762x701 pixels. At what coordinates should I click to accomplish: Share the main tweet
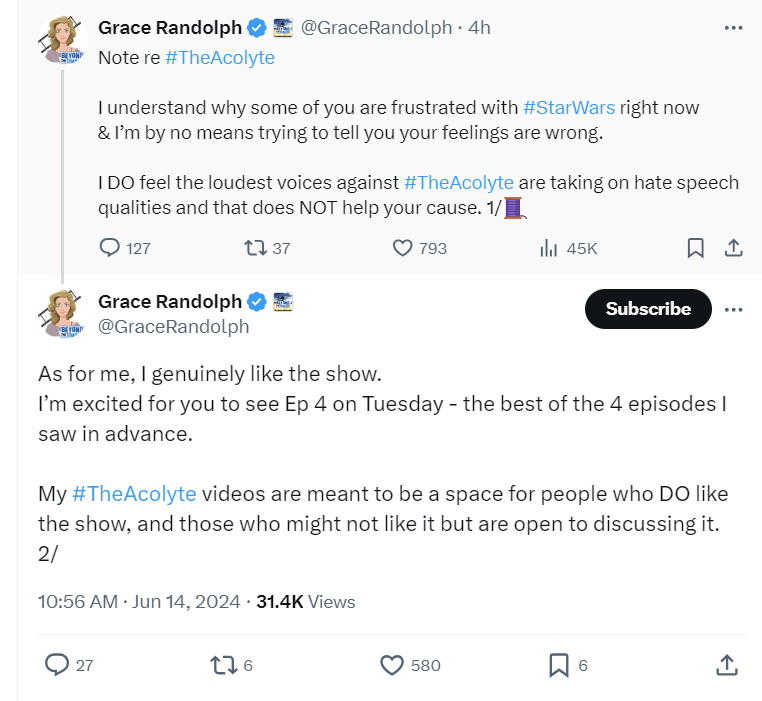pos(727,664)
